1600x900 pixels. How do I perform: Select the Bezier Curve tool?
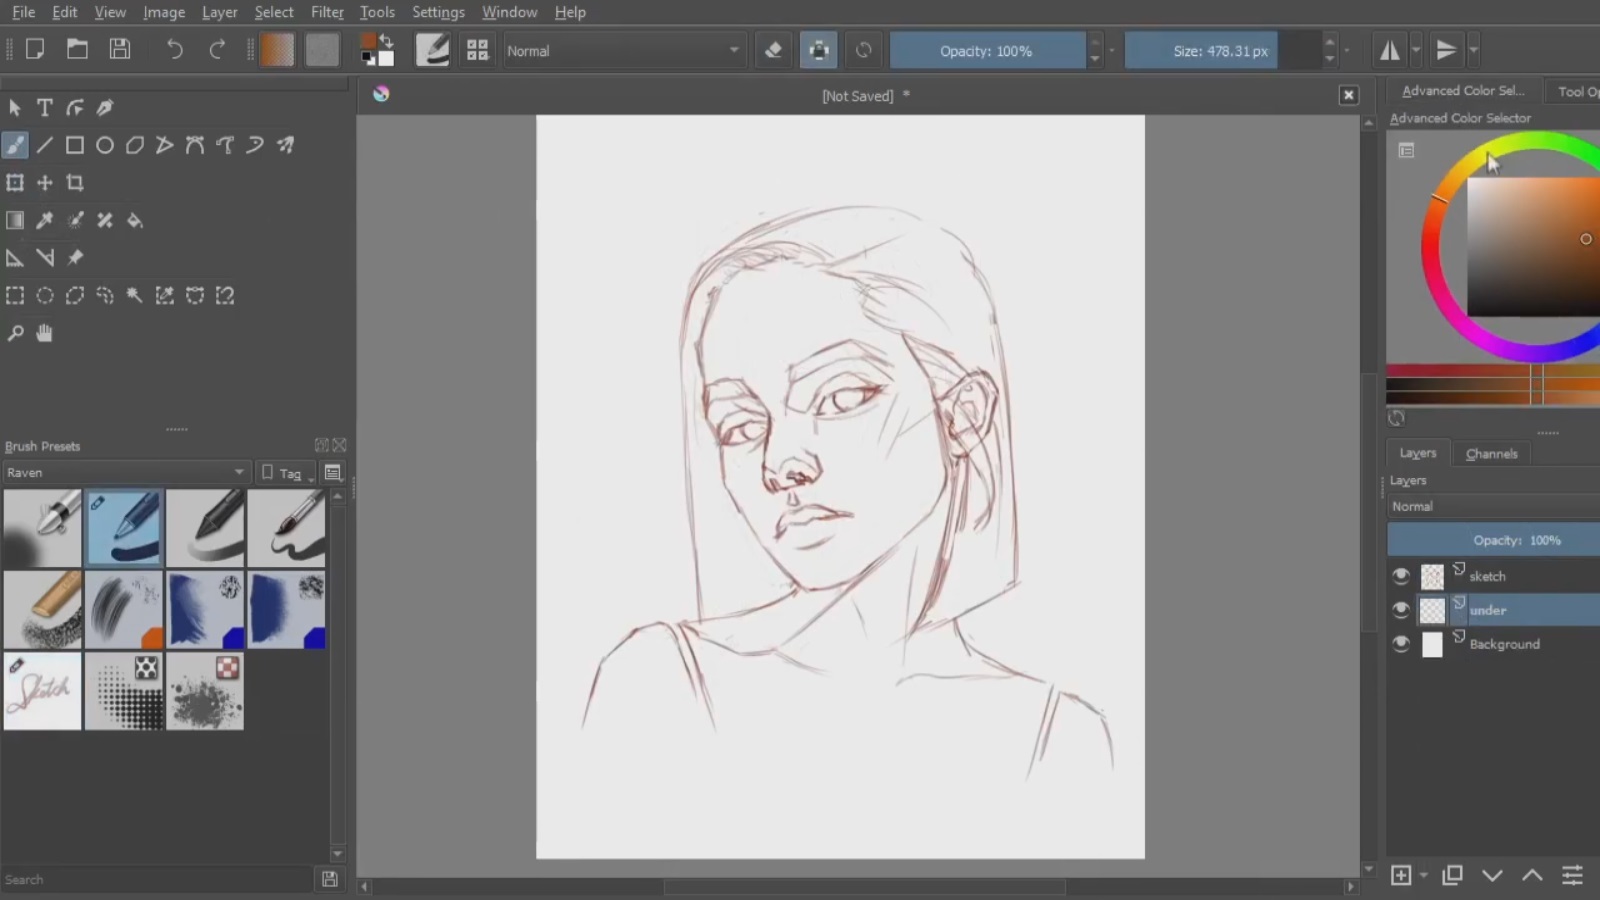[195, 146]
